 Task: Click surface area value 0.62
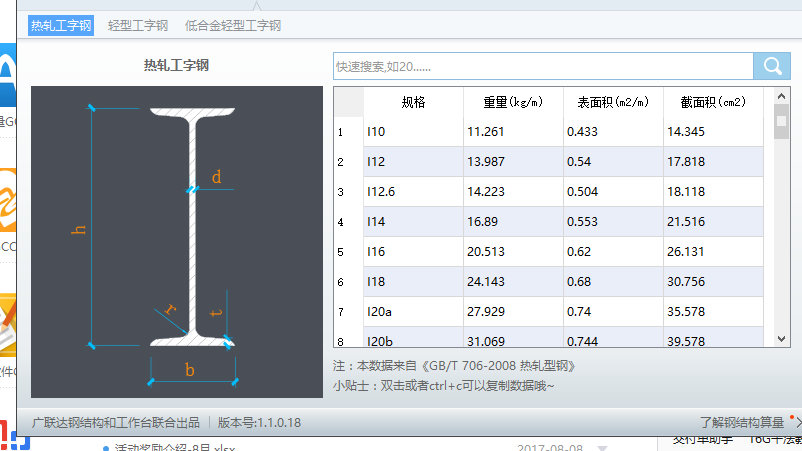point(613,252)
